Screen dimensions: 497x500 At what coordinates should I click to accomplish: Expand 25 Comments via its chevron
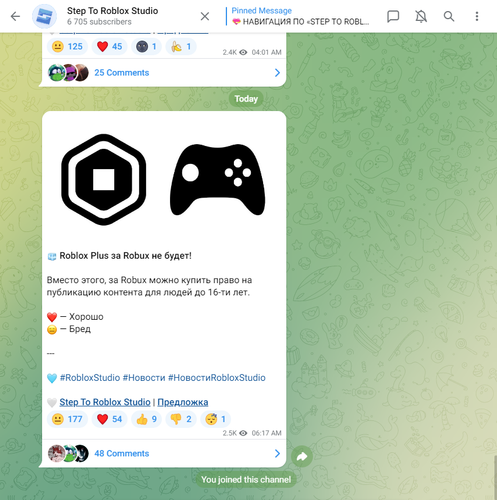277,73
